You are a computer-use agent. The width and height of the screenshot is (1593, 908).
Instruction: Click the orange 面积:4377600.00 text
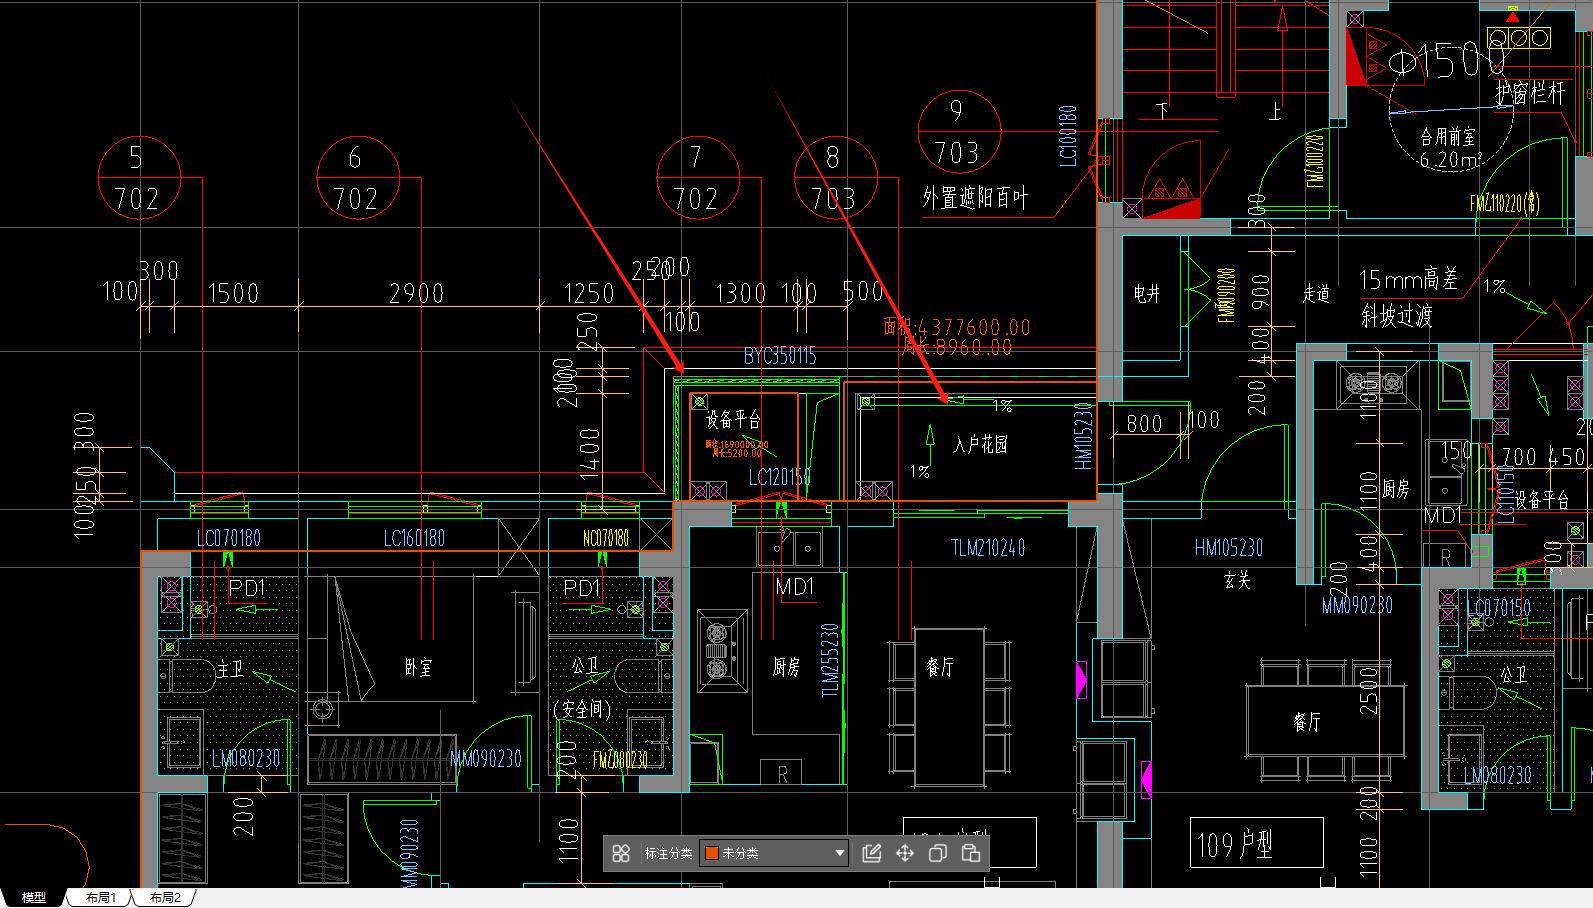pyautogui.click(x=957, y=327)
